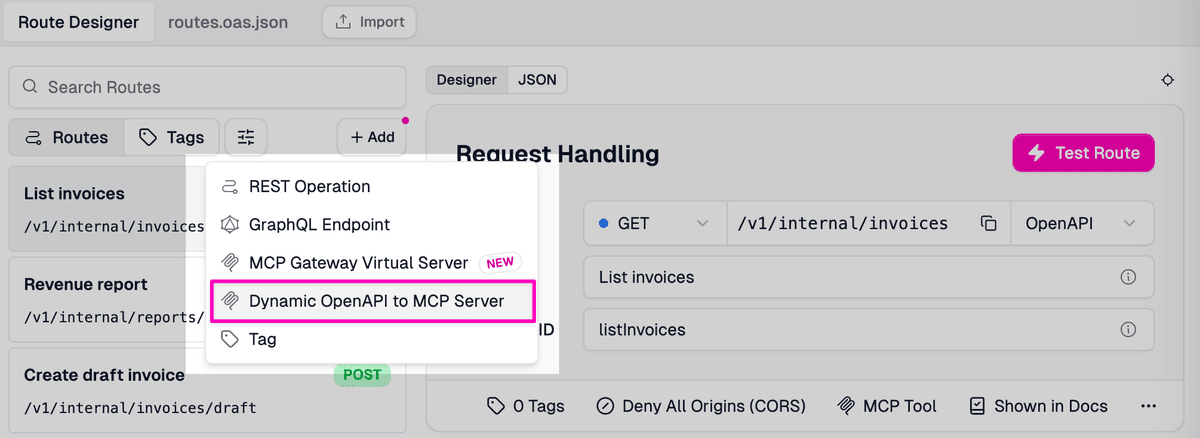Click the REST Operation menu icon
The height and width of the screenshot is (438, 1200).
(230, 187)
